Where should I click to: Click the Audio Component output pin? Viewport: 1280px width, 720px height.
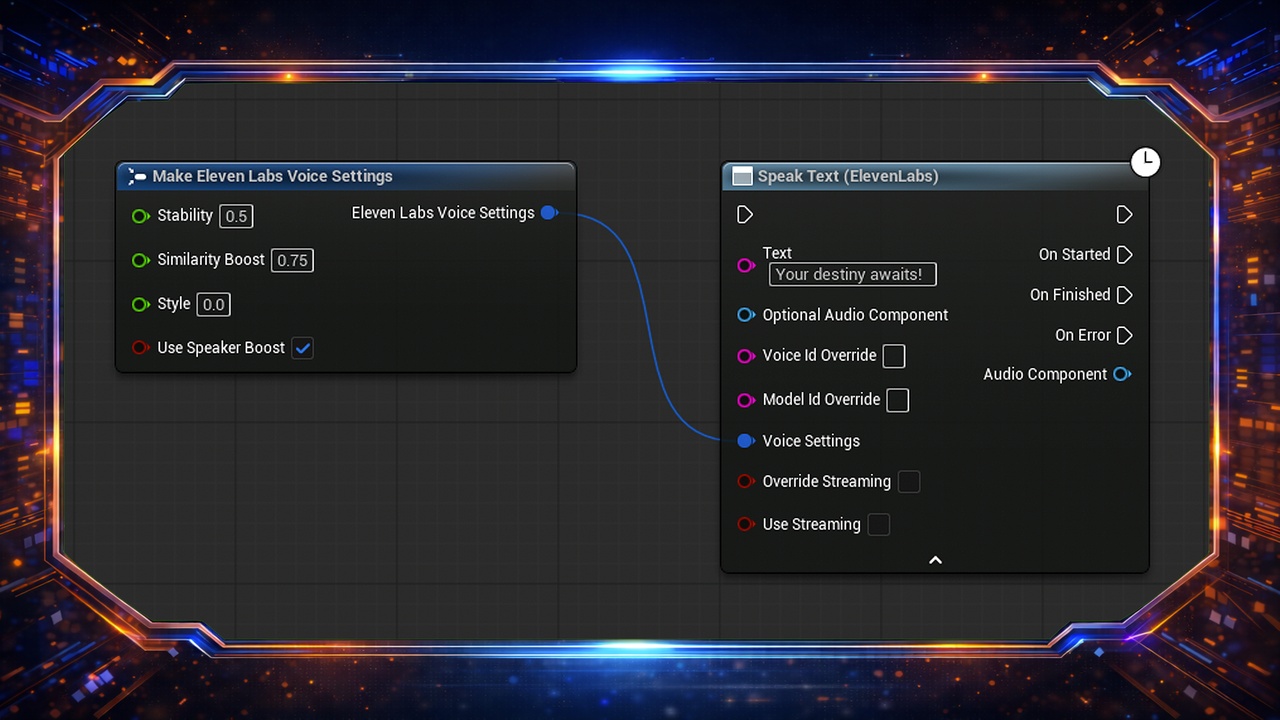[x=1122, y=374]
